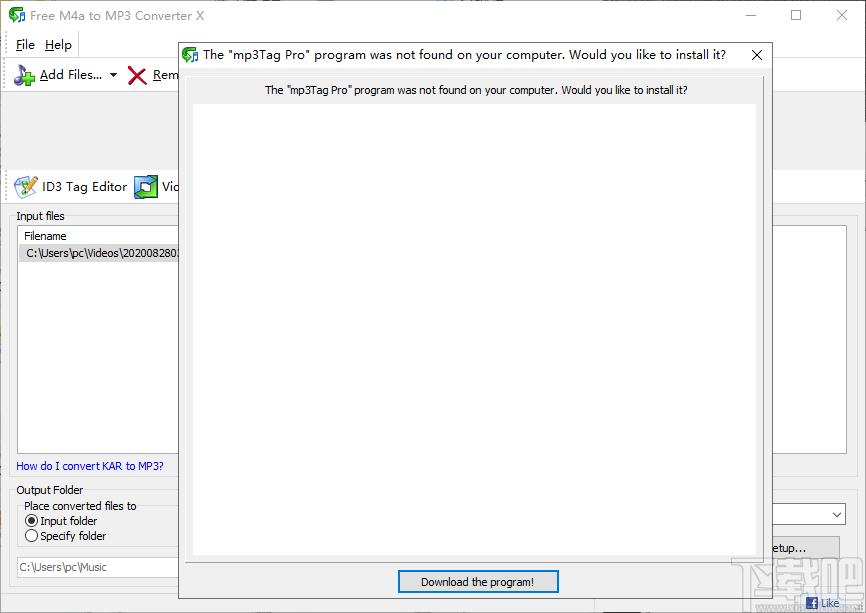
Task: Maximize the Free M4a to MP3 Converter window
Action: [x=796, y=15]
